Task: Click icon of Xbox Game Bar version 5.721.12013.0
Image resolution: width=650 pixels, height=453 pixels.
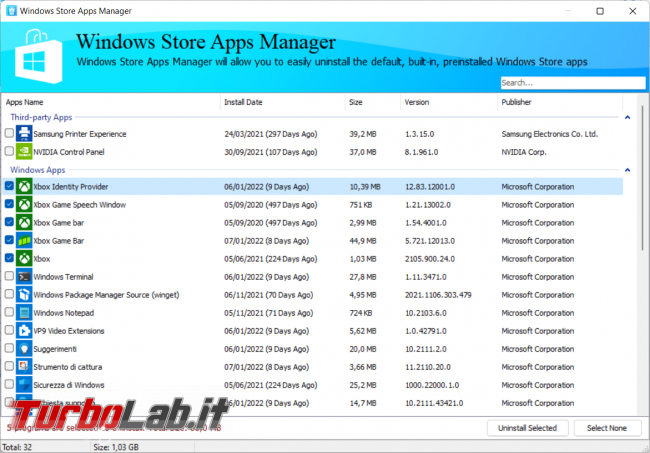Action: click(x=24, y=240)
